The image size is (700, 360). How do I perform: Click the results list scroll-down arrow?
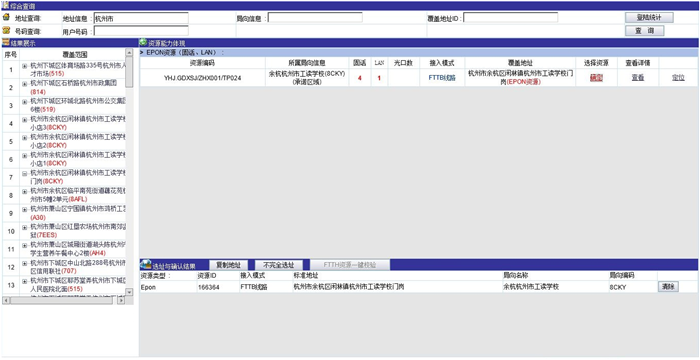coord(129,292)
